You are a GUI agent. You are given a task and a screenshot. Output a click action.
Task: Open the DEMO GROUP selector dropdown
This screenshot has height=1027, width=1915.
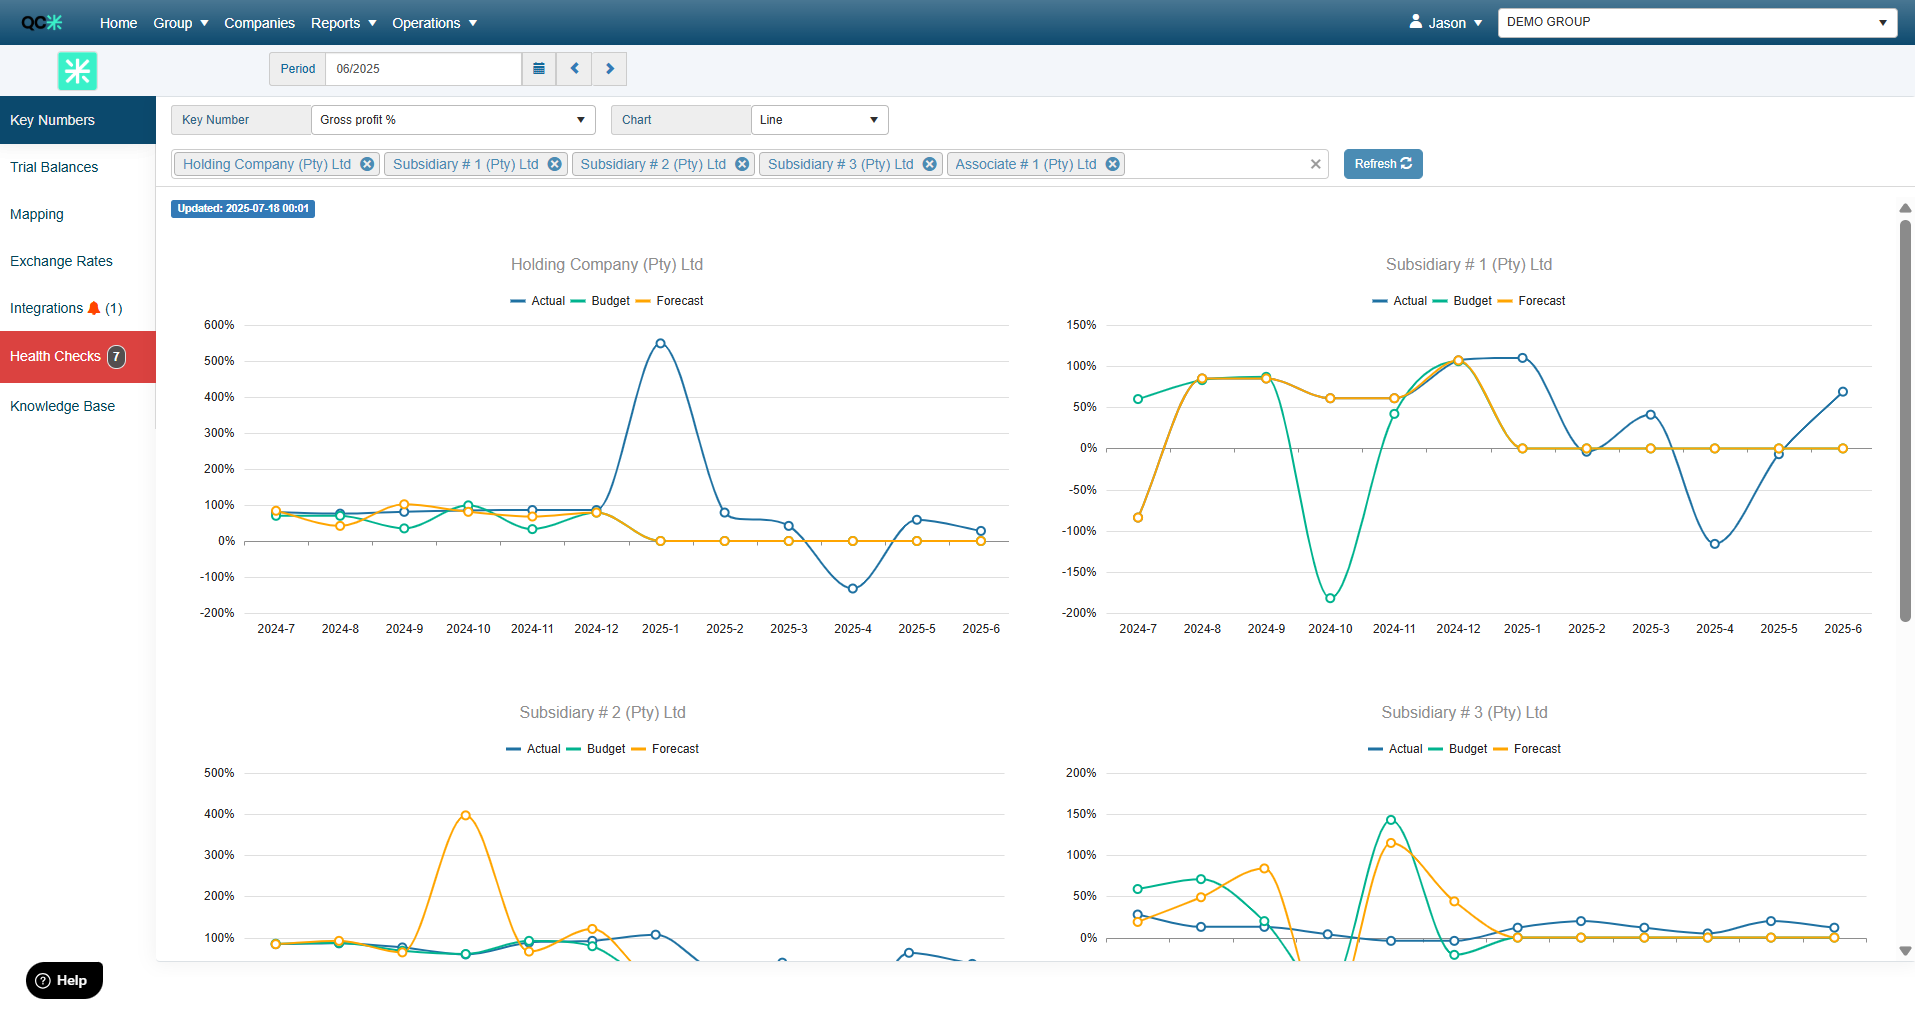click(x=1697, y=22)
